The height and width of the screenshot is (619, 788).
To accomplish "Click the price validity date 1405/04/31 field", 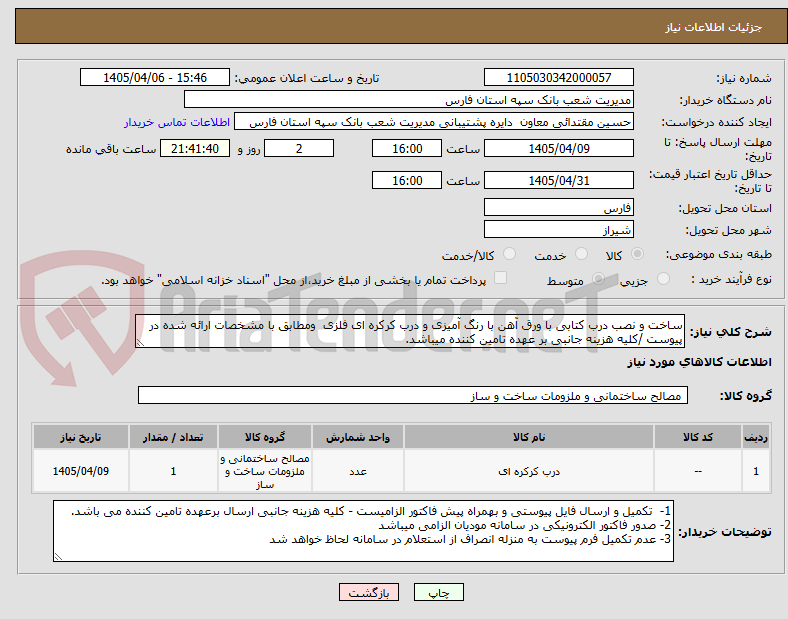I will point(558,180).
